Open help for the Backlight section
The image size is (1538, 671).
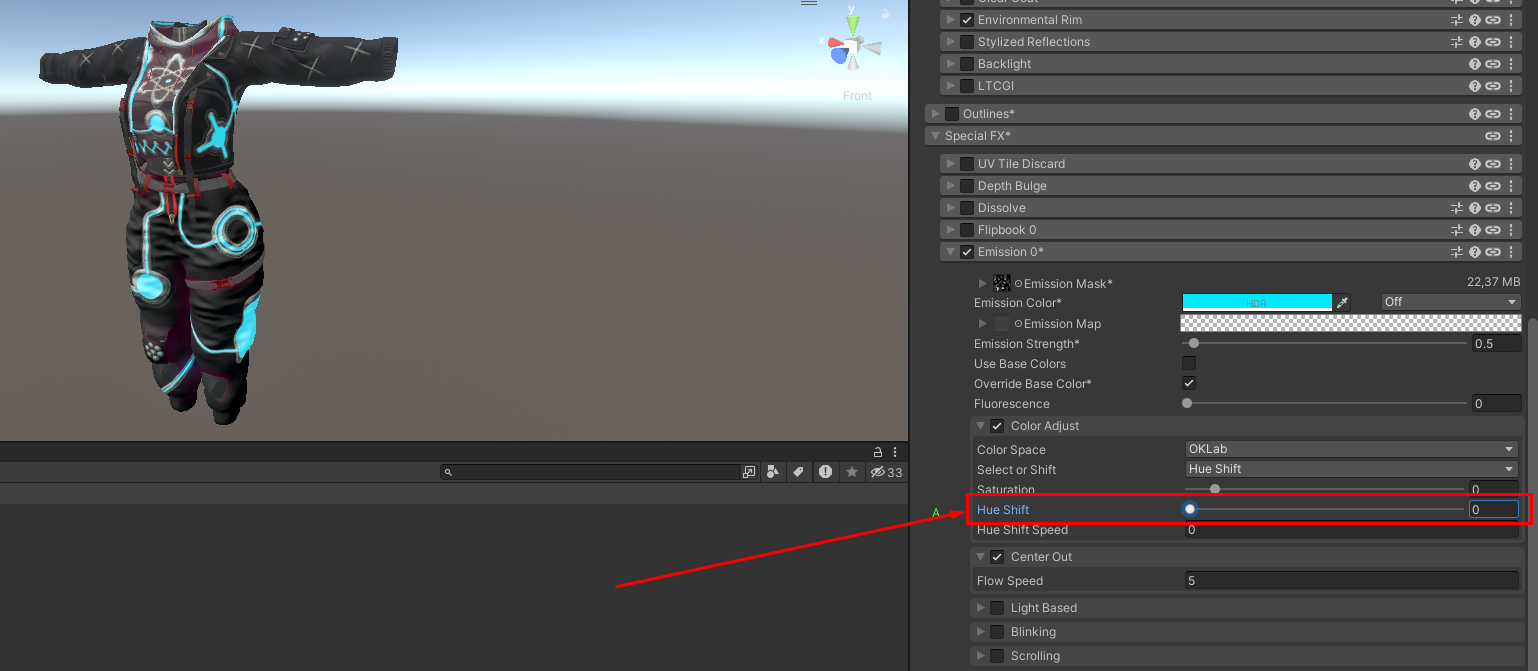click(x=1475, y=64)
